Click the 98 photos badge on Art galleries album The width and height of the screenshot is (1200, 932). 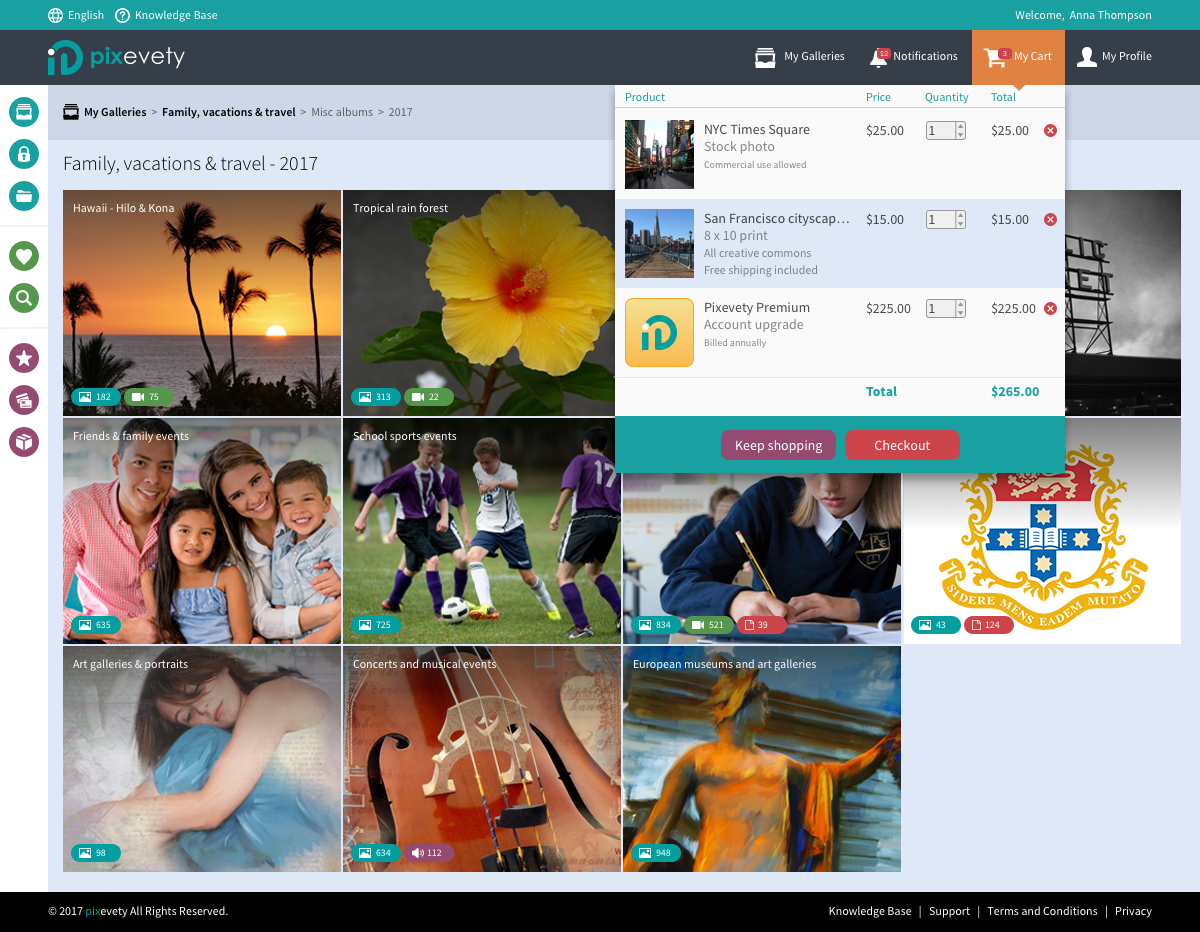pos(96,853)
